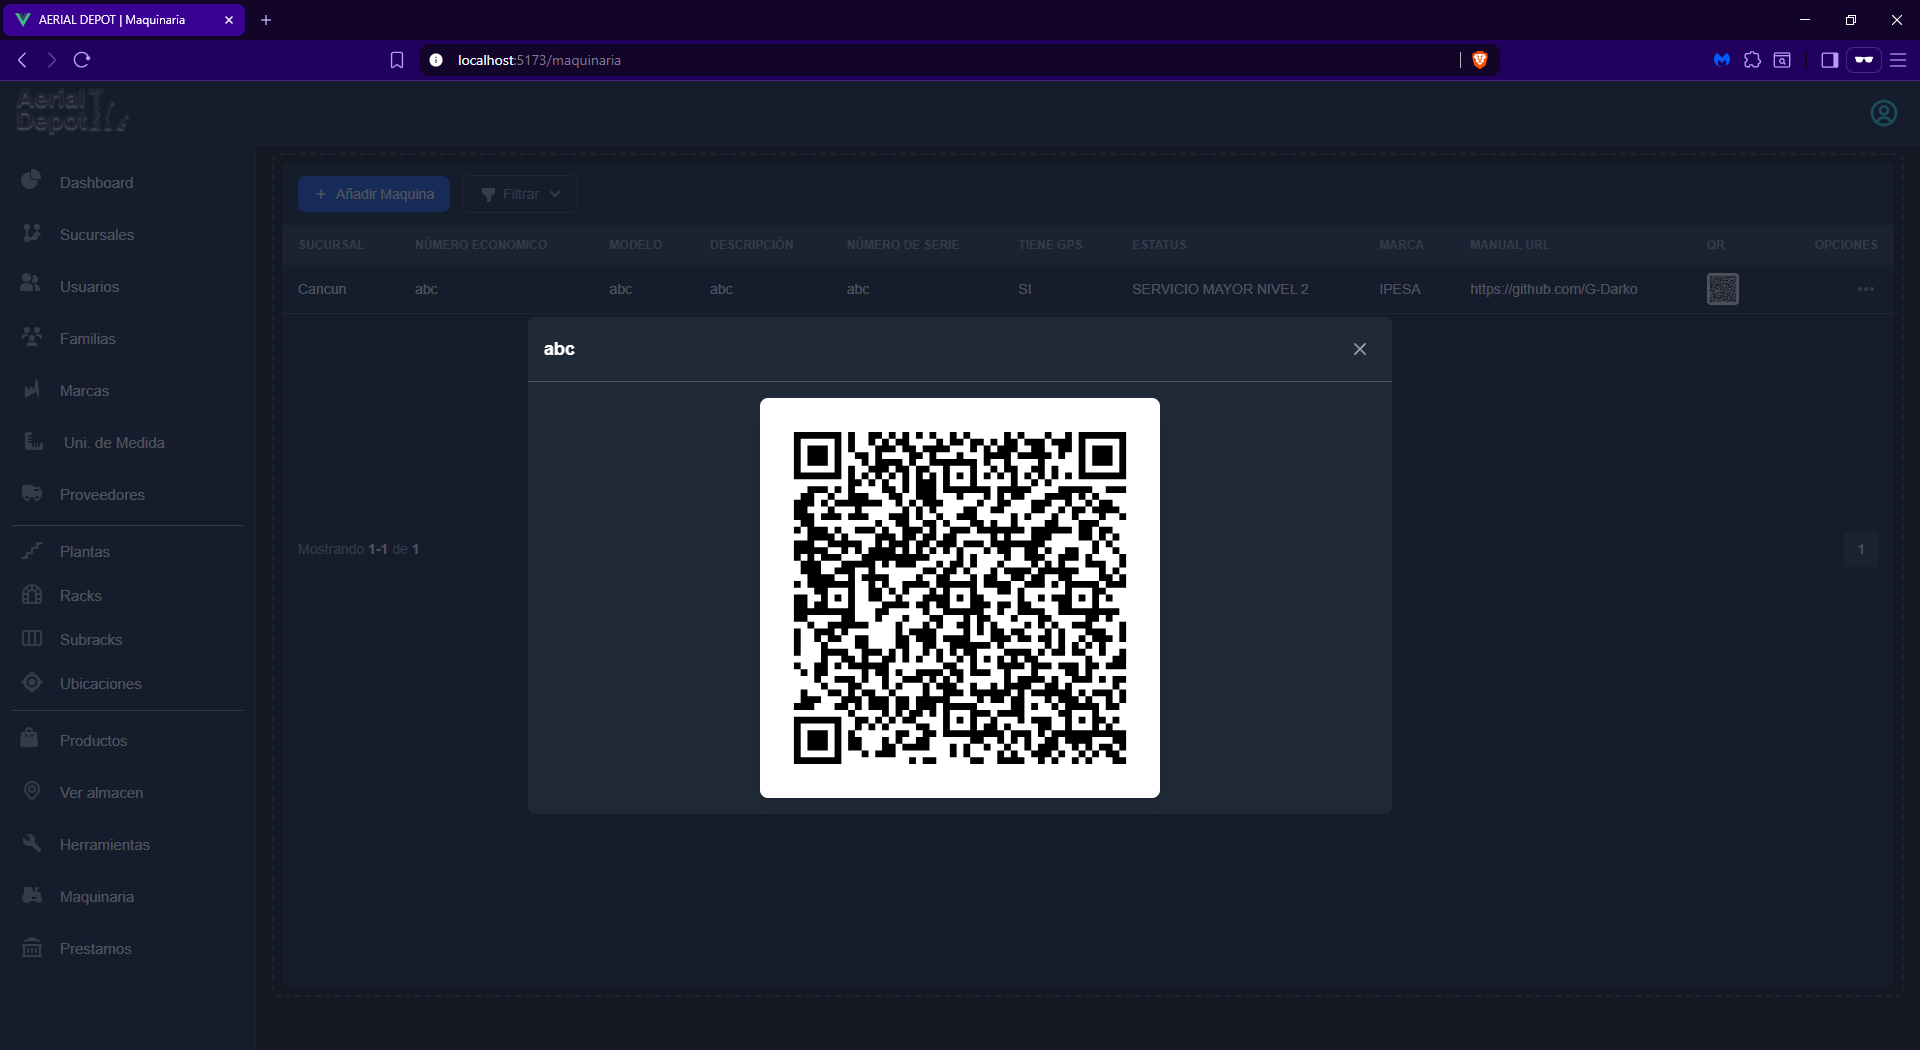
Task: Click the address bar URL
Action: 539,60
